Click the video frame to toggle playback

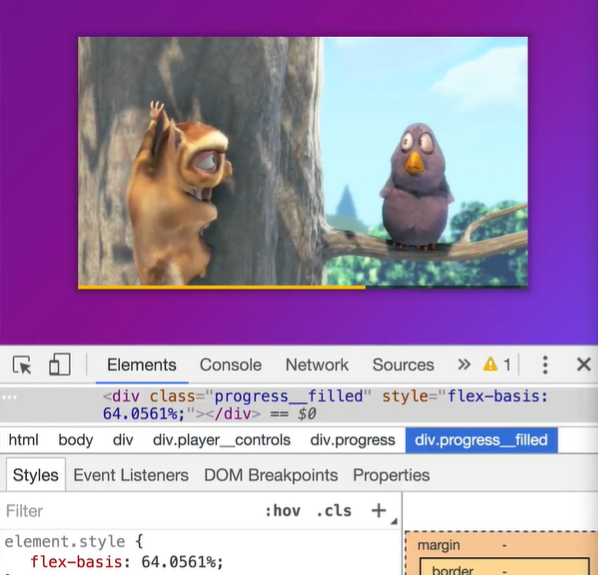coord(303,161)
